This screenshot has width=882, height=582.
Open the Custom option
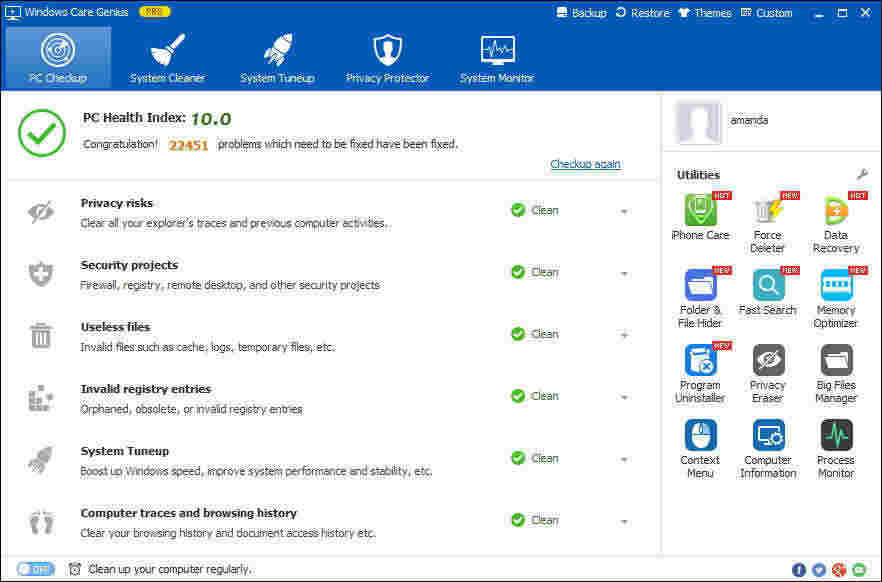click(766, 12)
